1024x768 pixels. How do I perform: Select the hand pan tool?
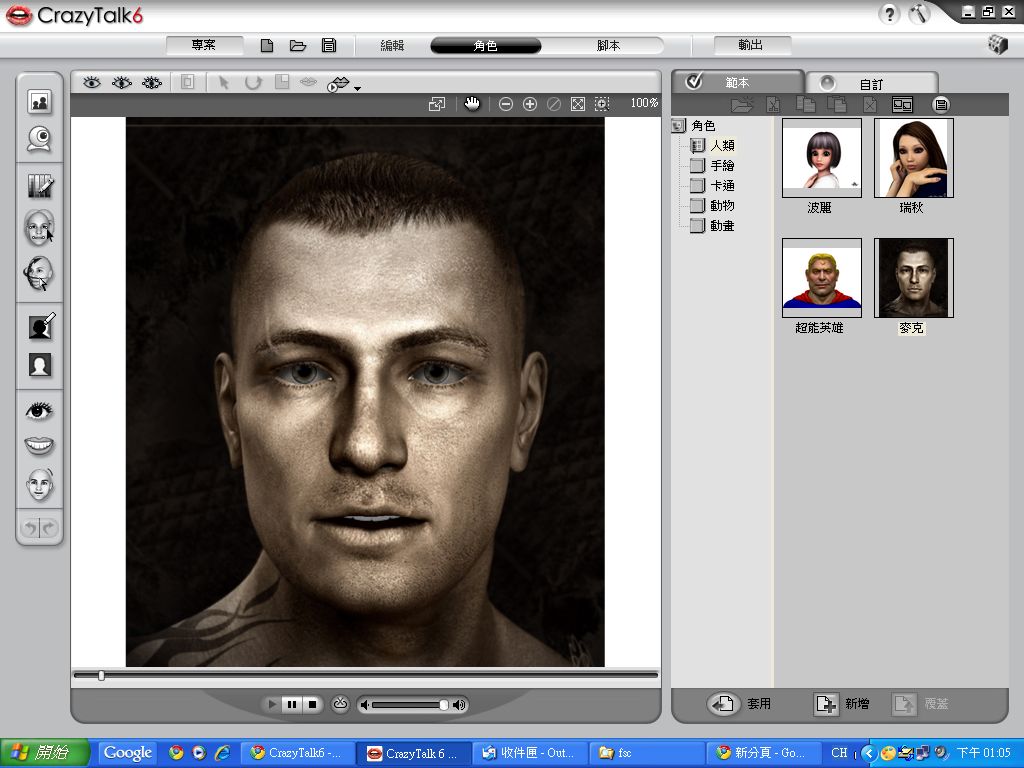tap(472, 104)
